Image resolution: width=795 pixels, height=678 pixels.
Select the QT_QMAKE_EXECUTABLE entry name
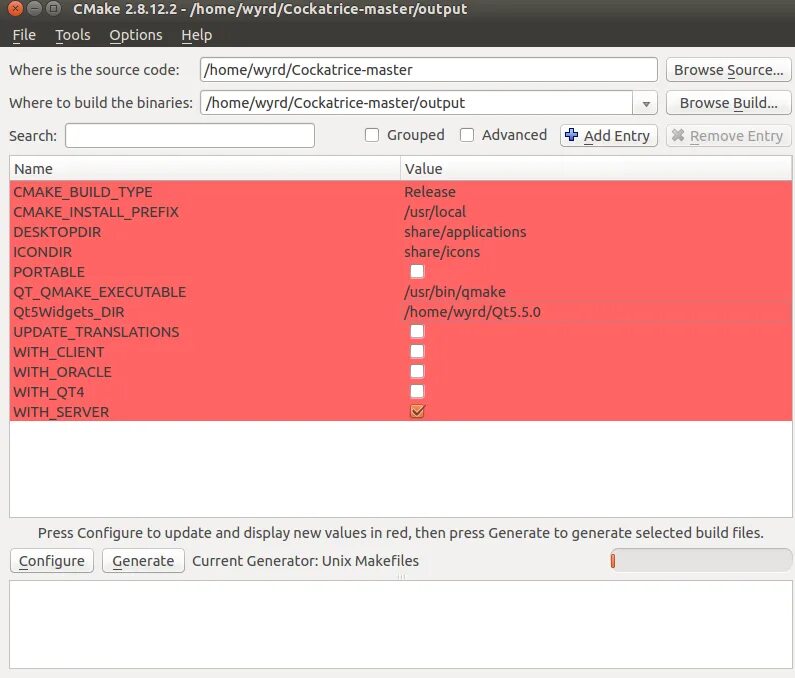(100, 292)
